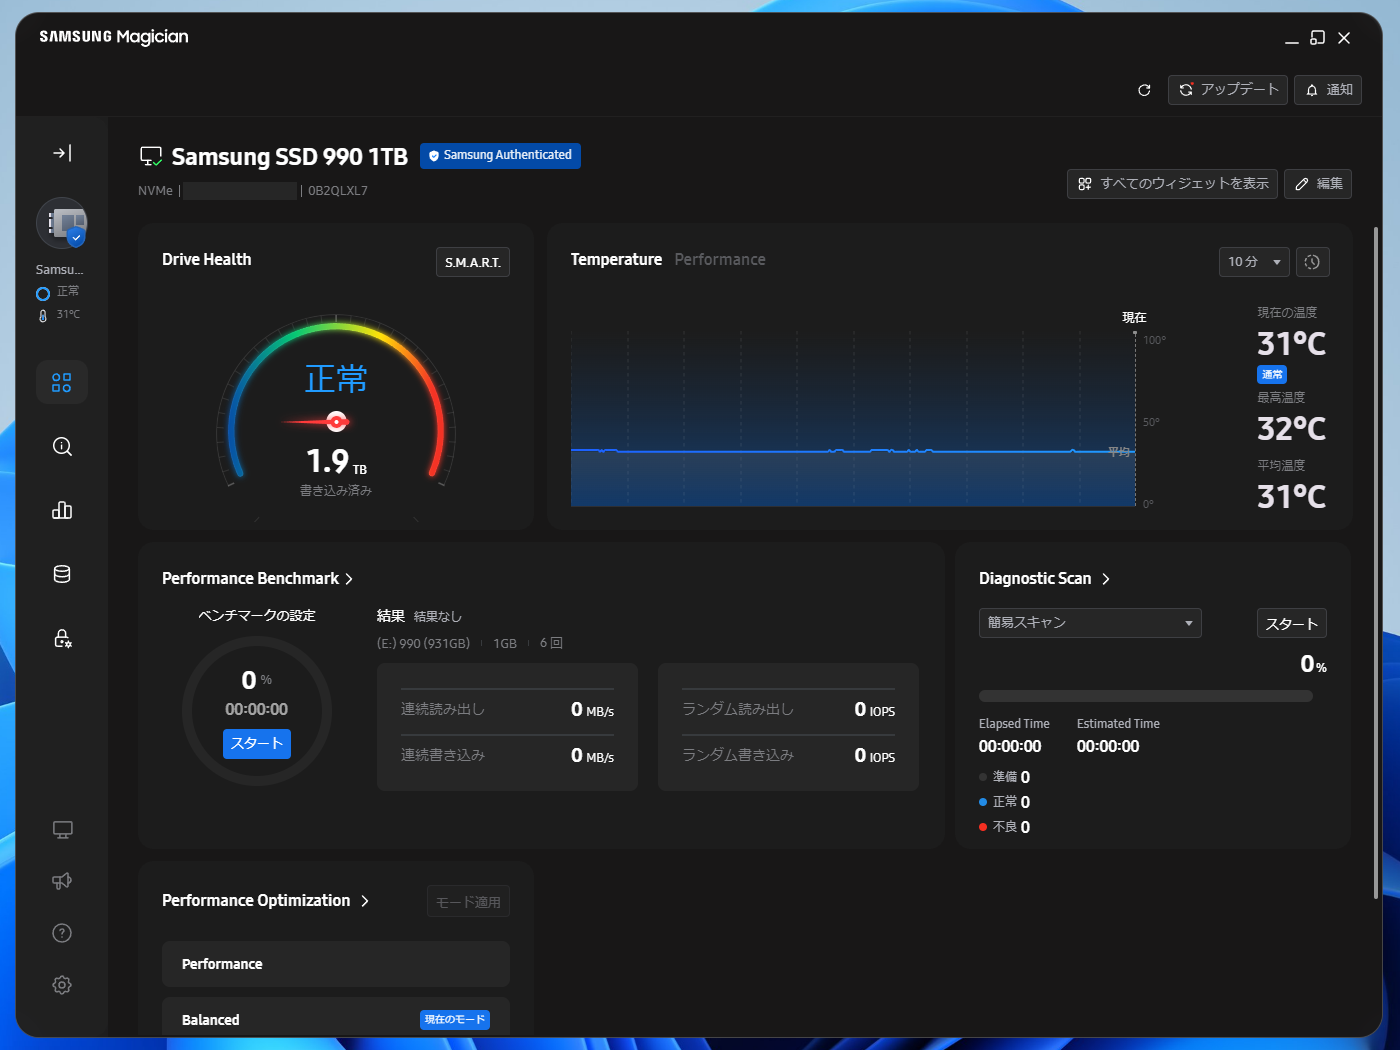Click the 編集 edit button
Viewport: 1400px width, 1050px height.
coord(1318,184)
